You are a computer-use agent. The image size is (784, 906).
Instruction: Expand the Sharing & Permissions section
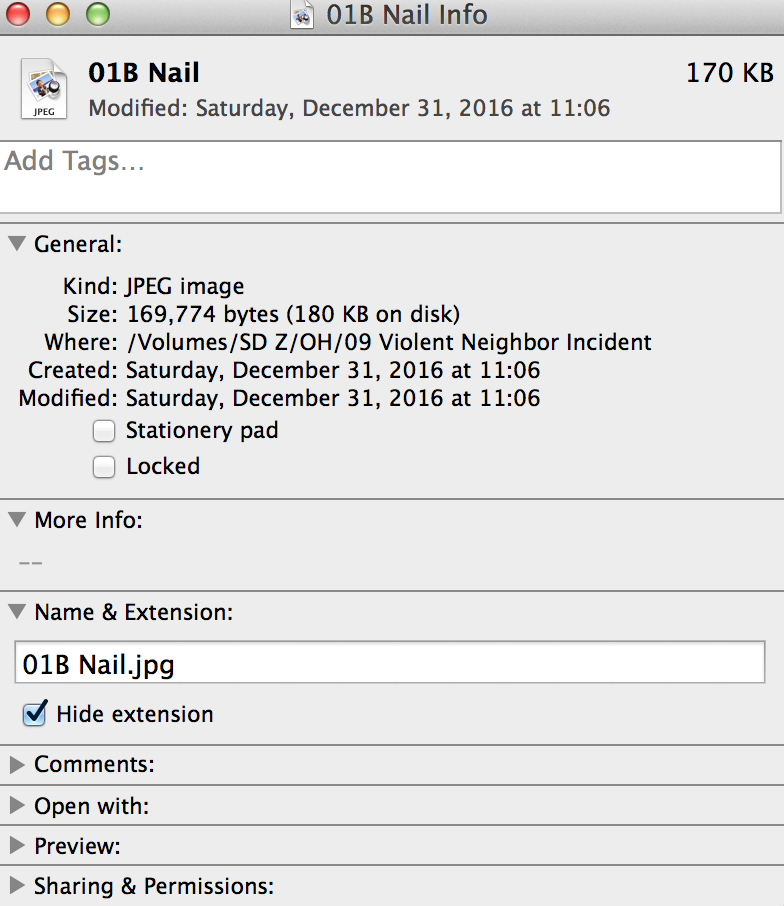[x=17, y=885]
